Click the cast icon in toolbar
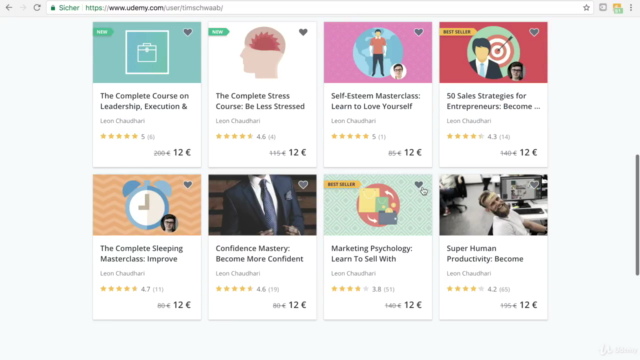This screenshot has height=360, width=640. [603, 7]
